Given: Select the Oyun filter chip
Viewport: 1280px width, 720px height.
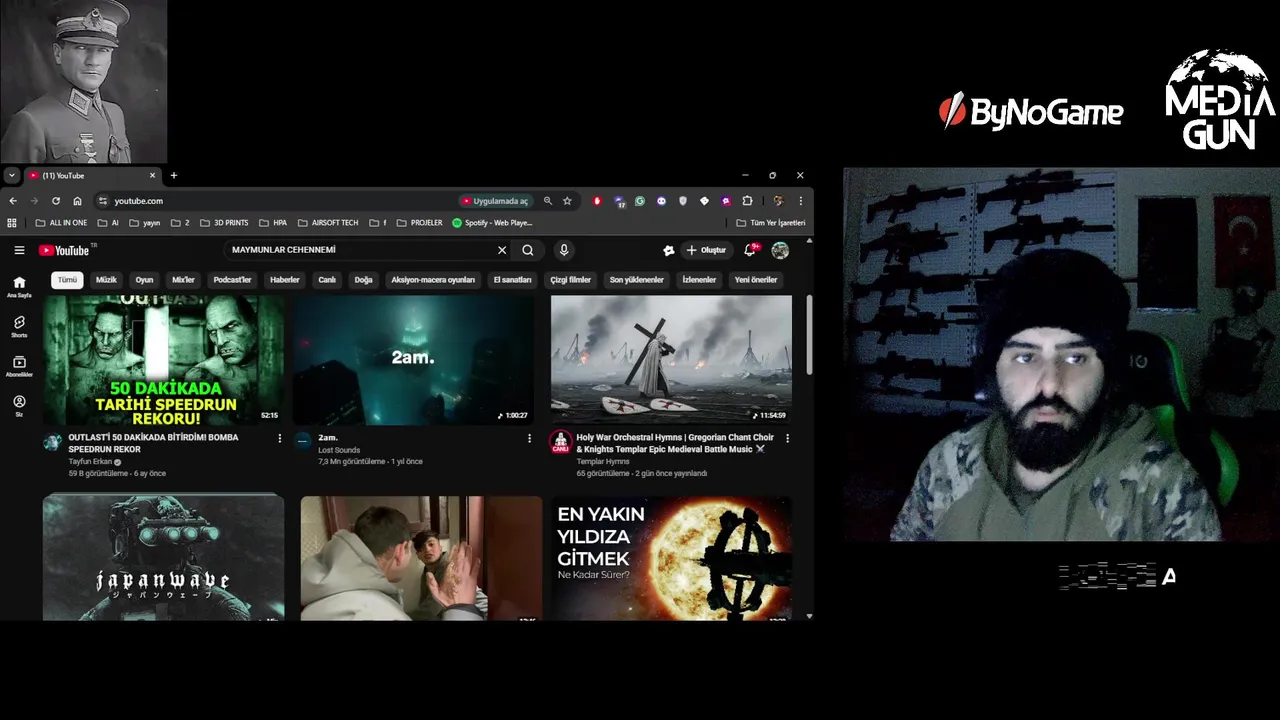Looking at the screenshot, I should click(144, 280).
